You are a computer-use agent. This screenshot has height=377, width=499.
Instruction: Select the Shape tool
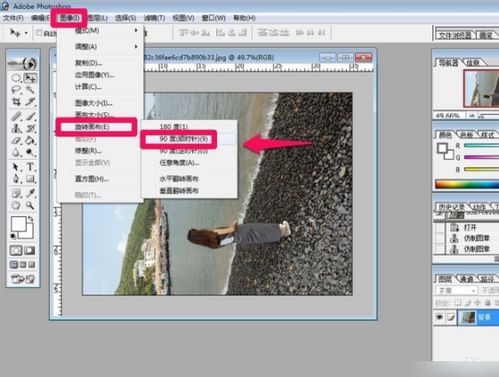30,179
